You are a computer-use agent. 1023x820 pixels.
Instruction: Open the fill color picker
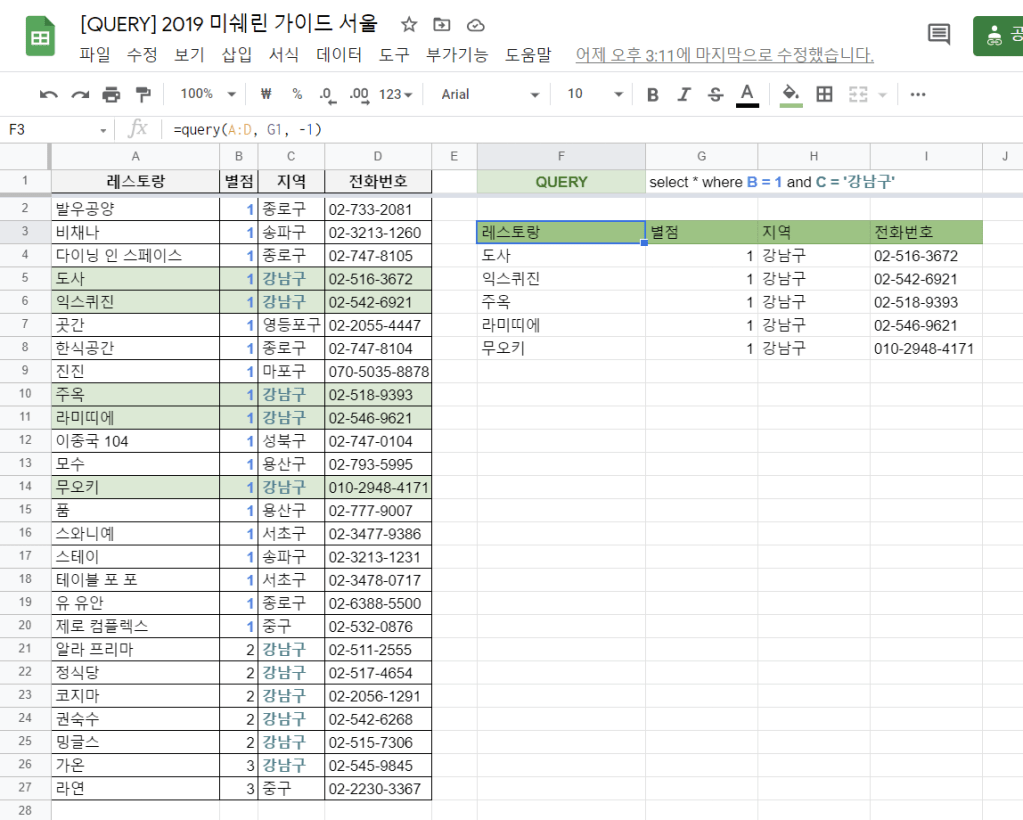coord(791,94)
